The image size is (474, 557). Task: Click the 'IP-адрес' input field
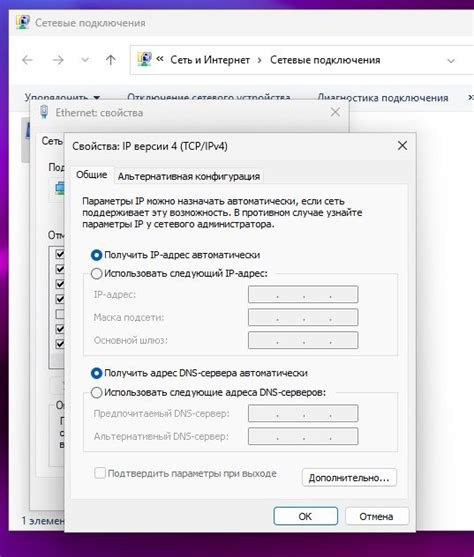pyautogui.click(x=303, y=294)
